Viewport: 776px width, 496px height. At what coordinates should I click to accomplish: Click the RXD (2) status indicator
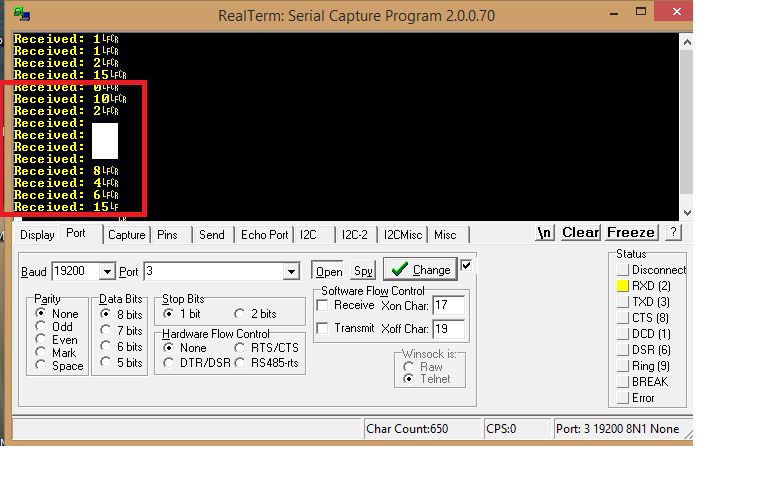623,286
